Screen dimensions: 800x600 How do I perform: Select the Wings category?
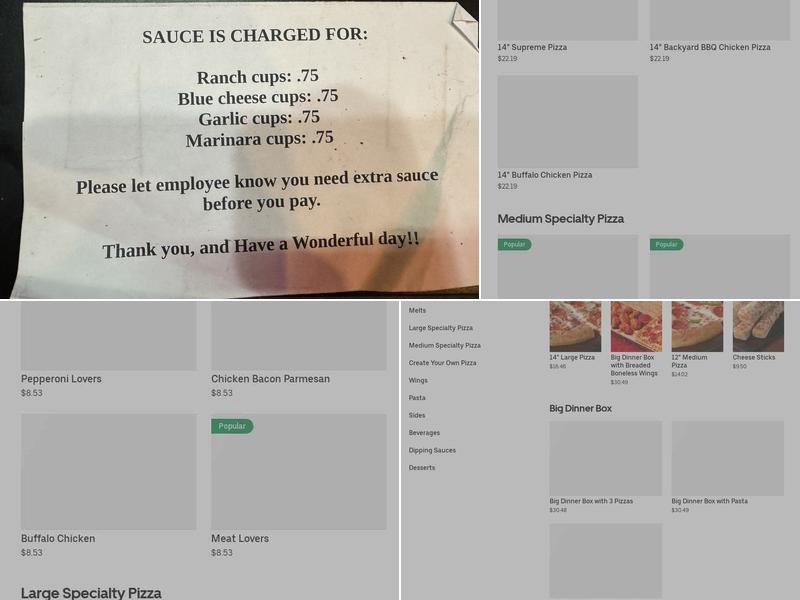point(418,380)
